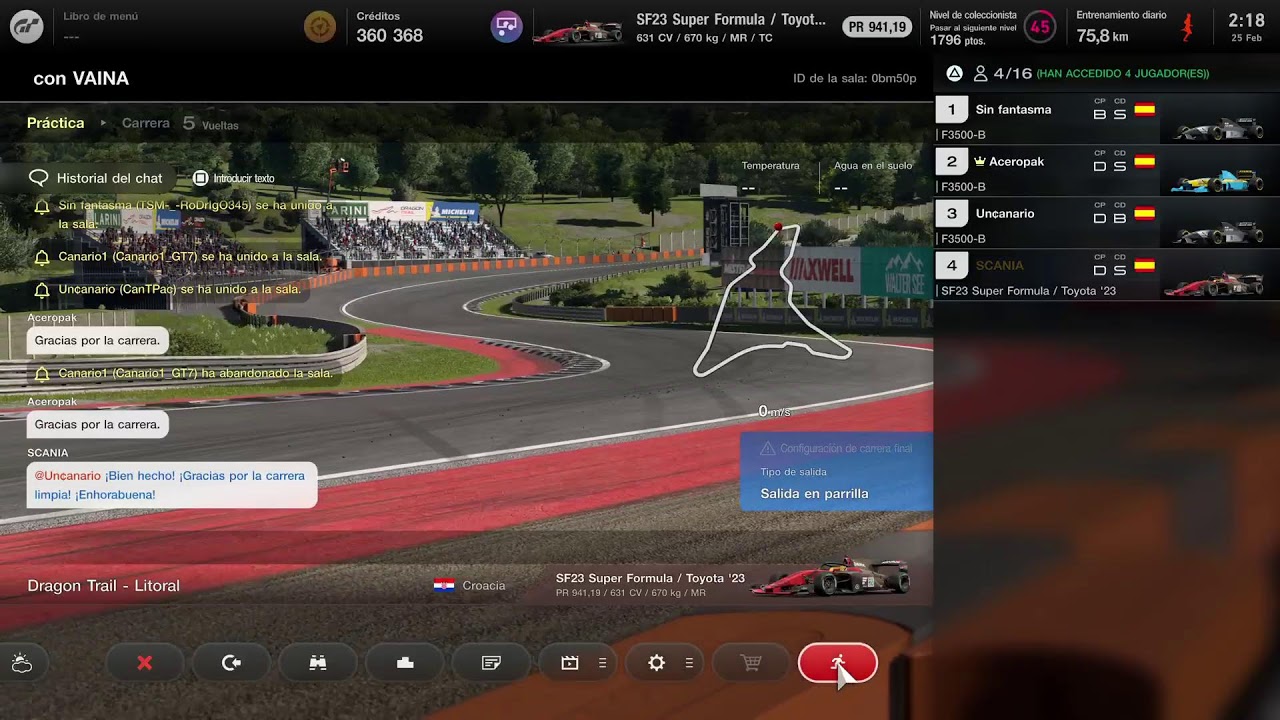This screenshot has width=1280, height=720.
Task: Select the Práctica tab
Action: tap(56, 123)
